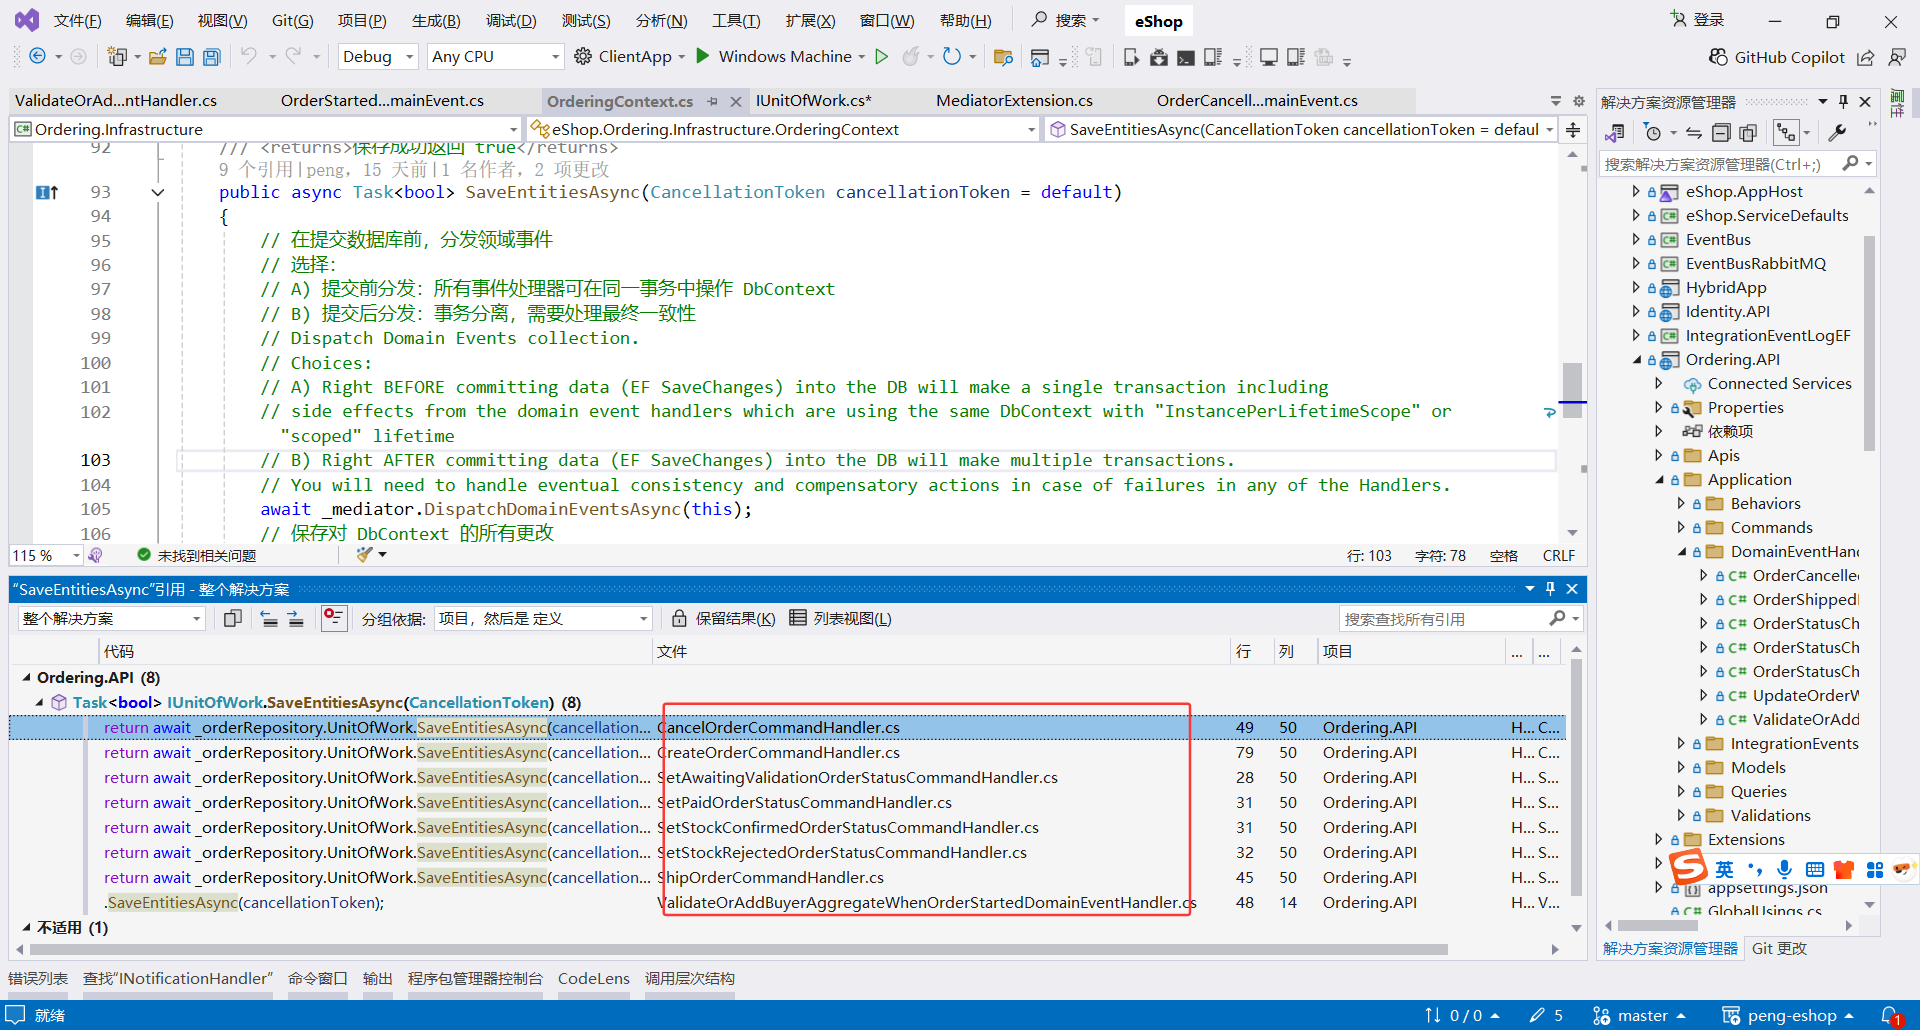Switch to the IUnitOfWork.cs* tab
1920x1030 pixels.
(813, 101)
